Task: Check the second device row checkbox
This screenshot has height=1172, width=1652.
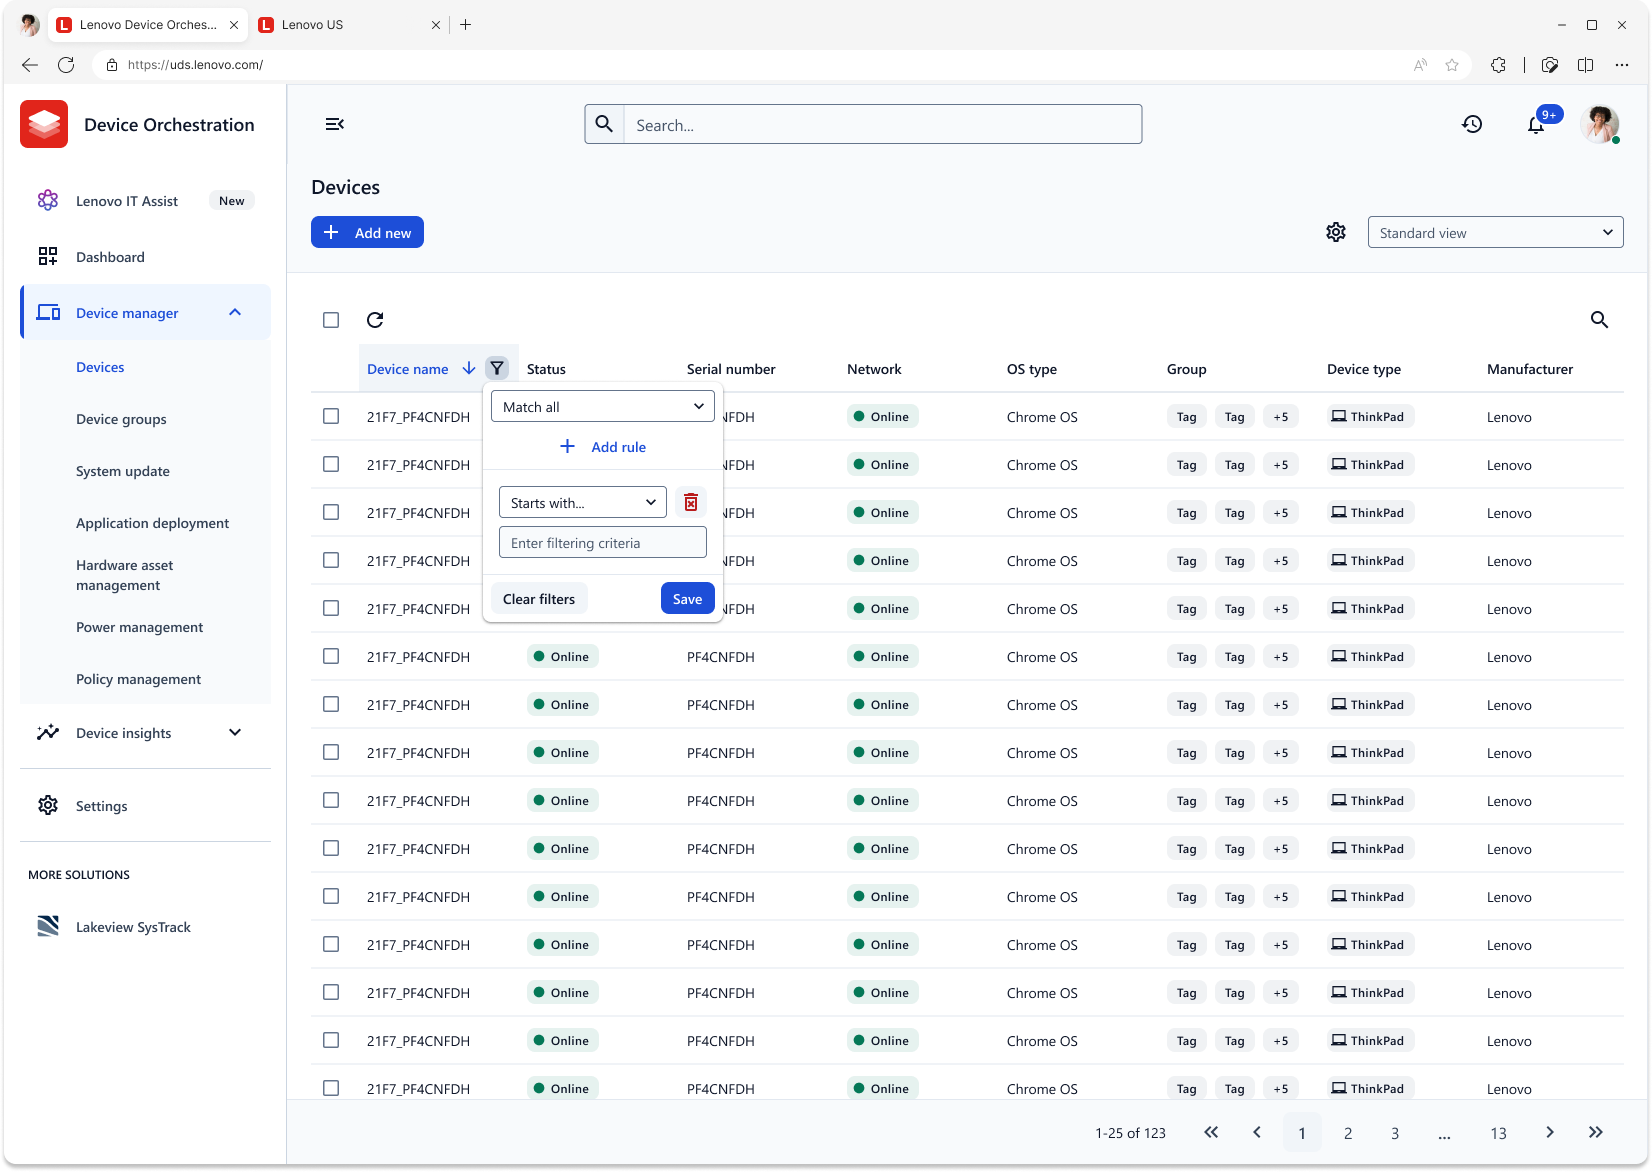Action: [x=331, y=464]
